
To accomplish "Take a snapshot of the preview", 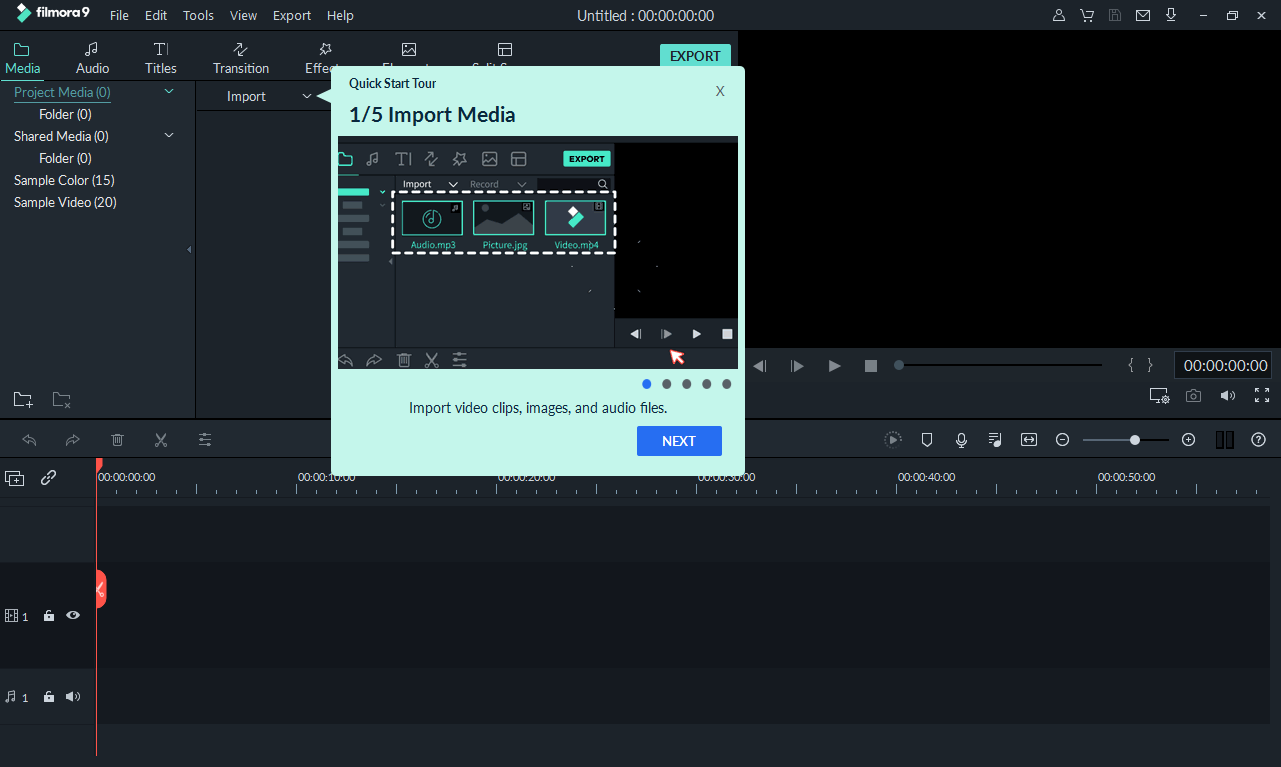I will coord(1193,395).
